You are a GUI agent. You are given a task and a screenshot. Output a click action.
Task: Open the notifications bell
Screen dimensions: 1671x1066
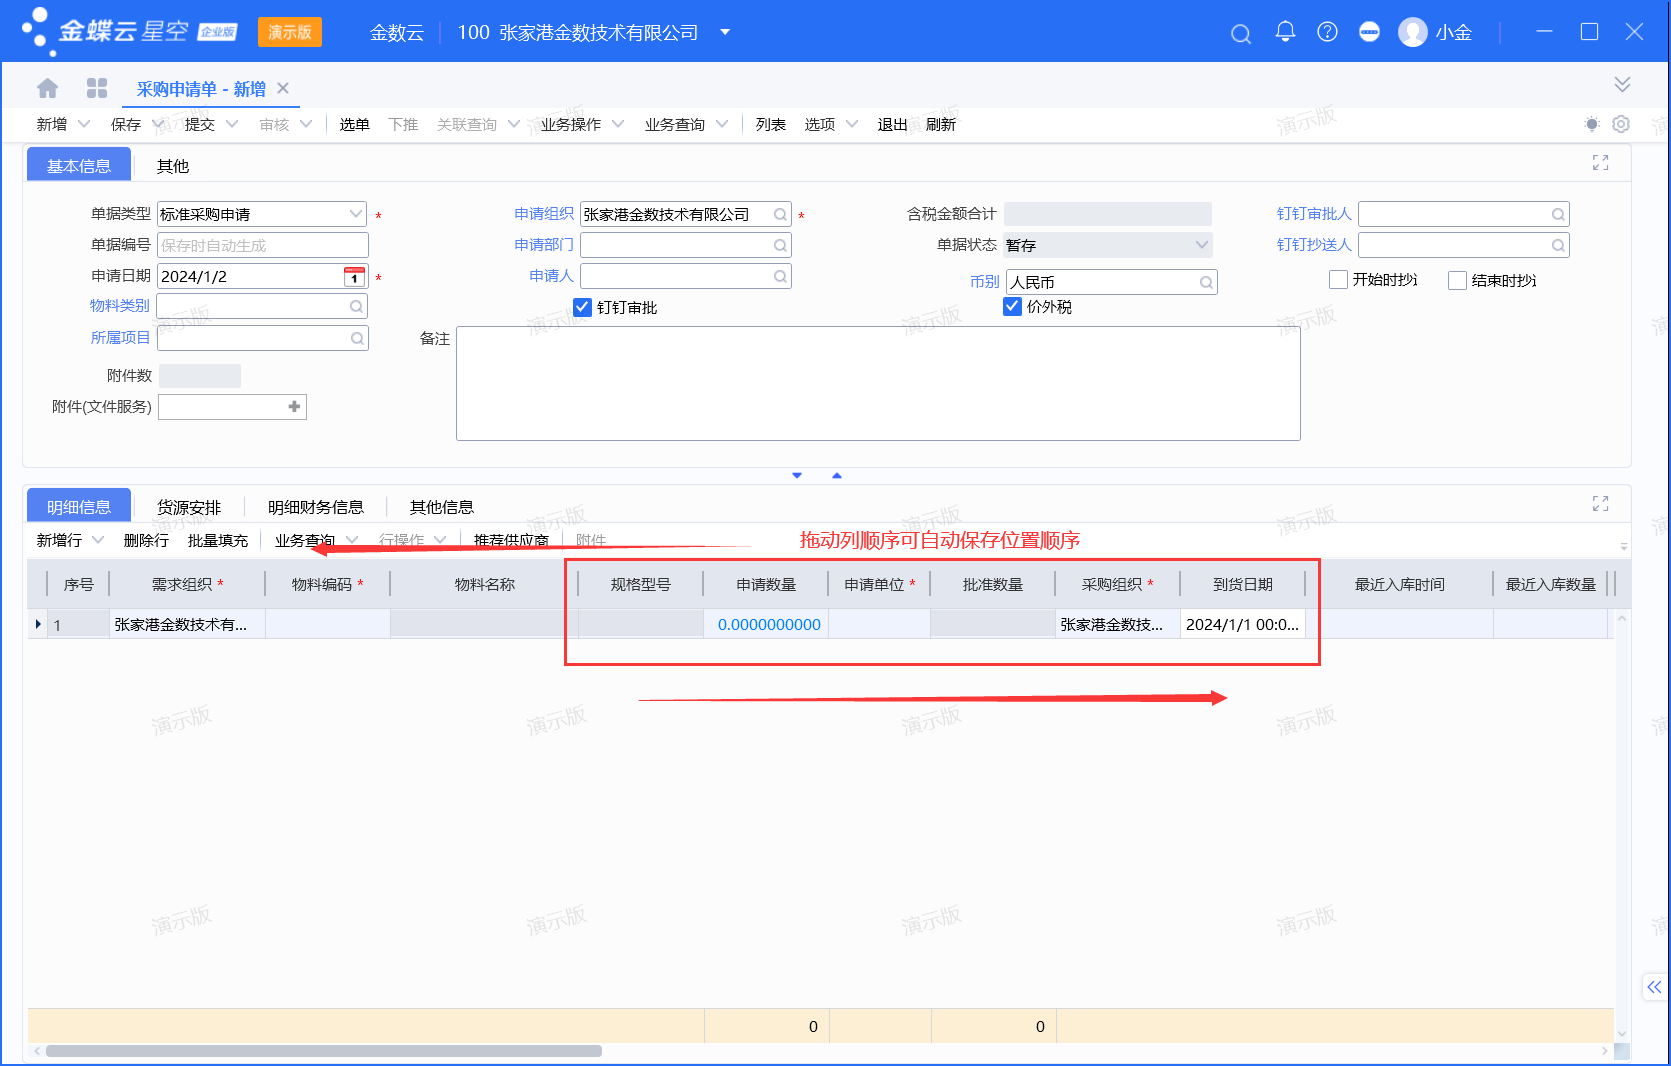coord(1285,32)
